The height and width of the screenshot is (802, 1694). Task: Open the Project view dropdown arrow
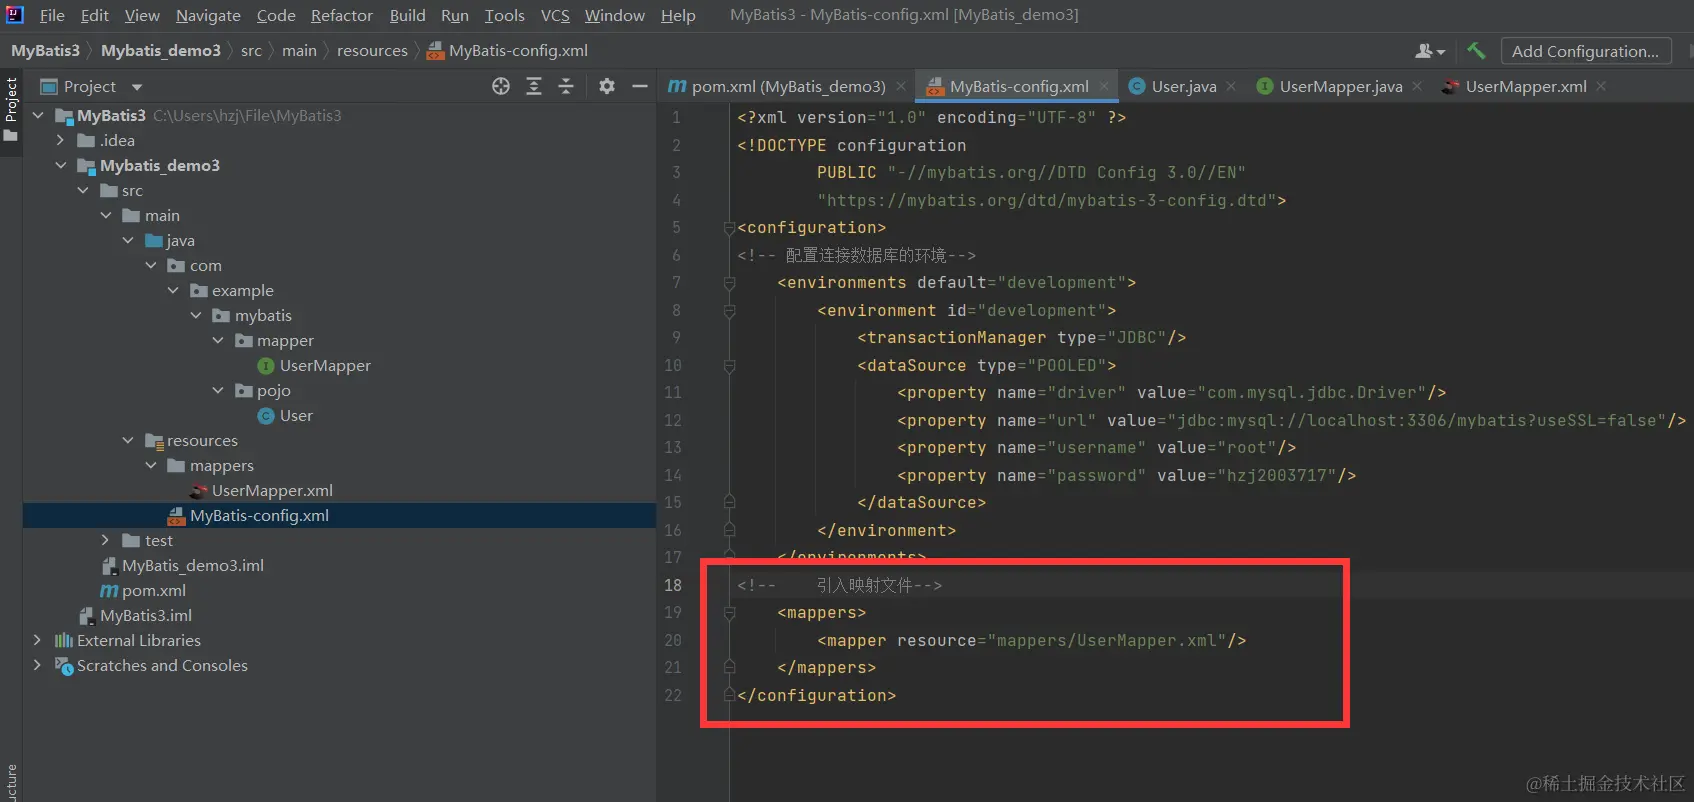click(x=137, y=87)
